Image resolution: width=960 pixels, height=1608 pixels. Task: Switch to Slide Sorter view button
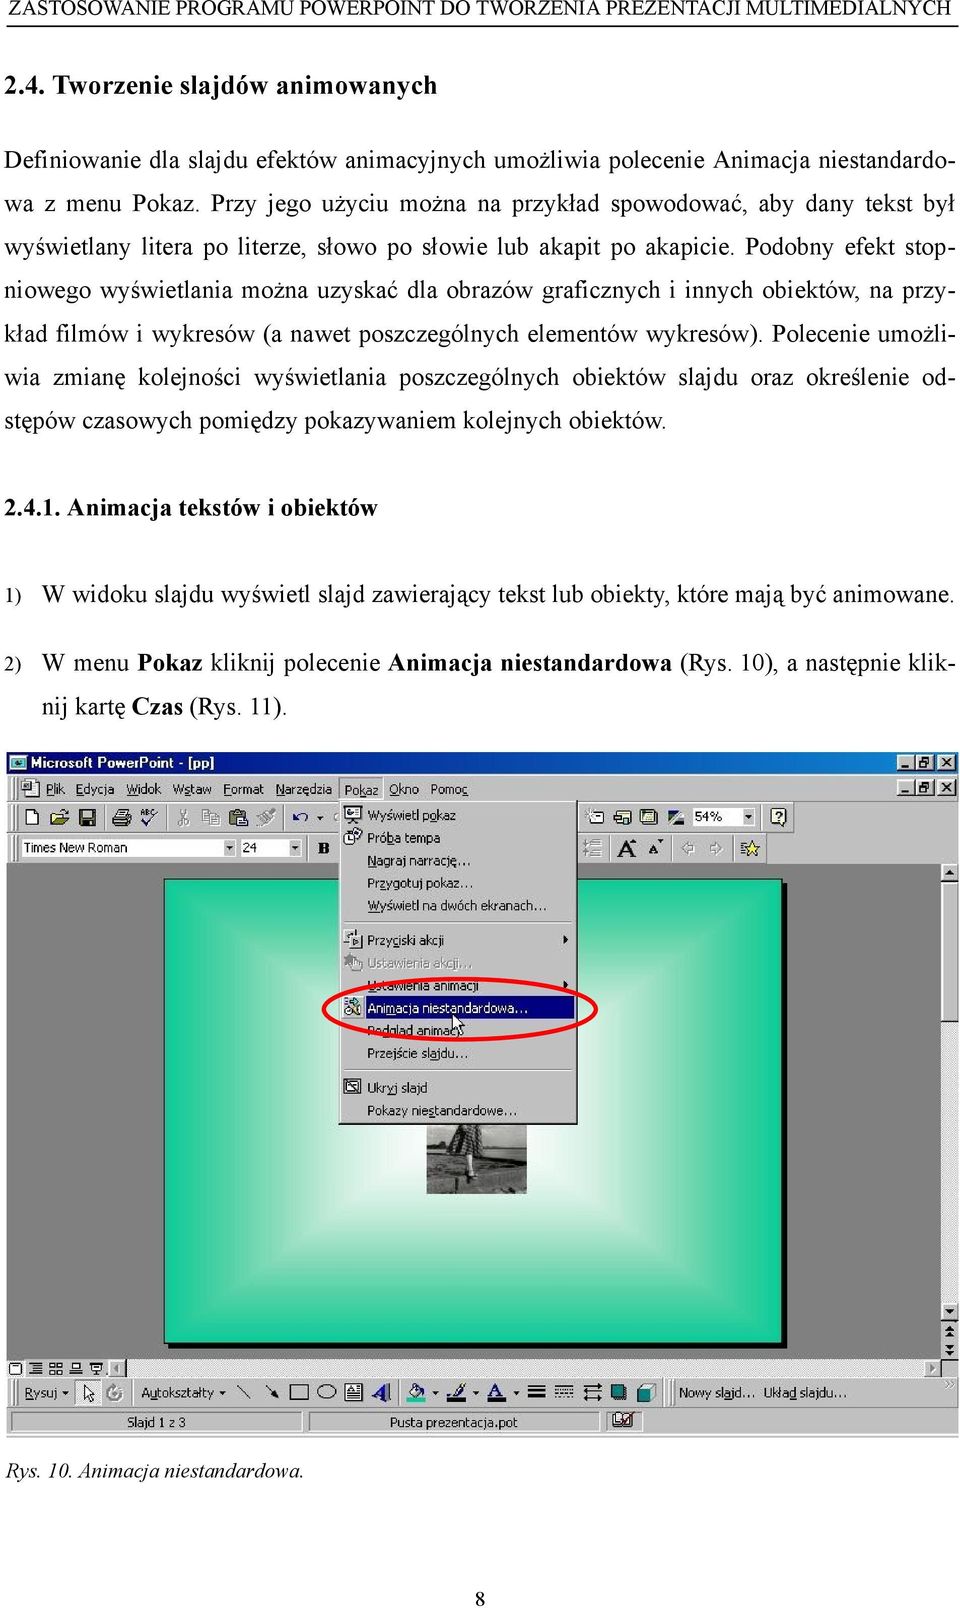(55, 1368)
